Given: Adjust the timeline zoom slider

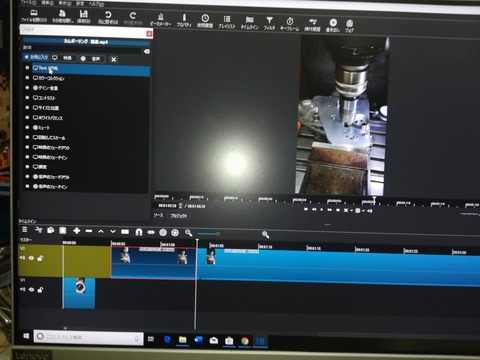Looking at the screenshot, I should coord(208,234).
